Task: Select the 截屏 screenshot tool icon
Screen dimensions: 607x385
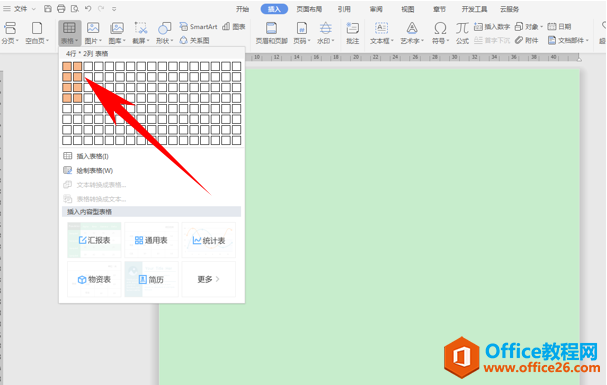Action: (x=141, y=28)
